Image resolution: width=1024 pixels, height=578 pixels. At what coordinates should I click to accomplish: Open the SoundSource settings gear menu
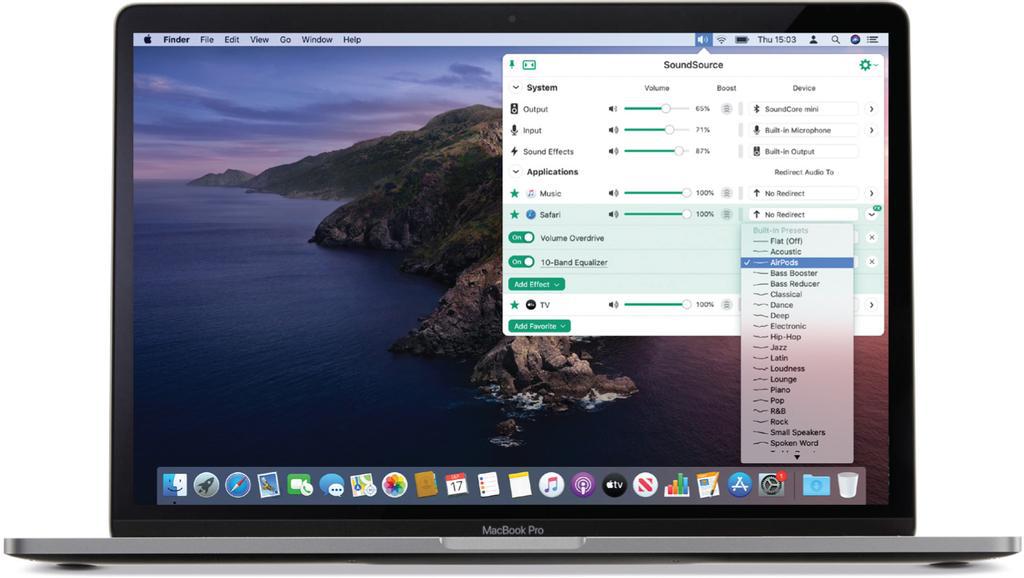867,65
